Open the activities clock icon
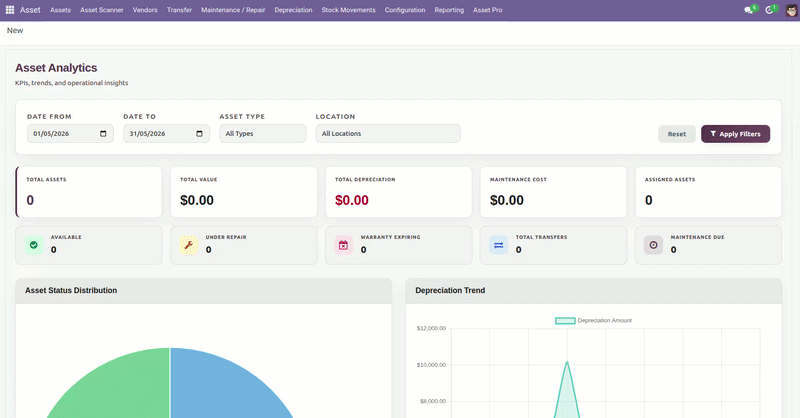The width and height of the screenshot is (800, 418). point(769,10)
